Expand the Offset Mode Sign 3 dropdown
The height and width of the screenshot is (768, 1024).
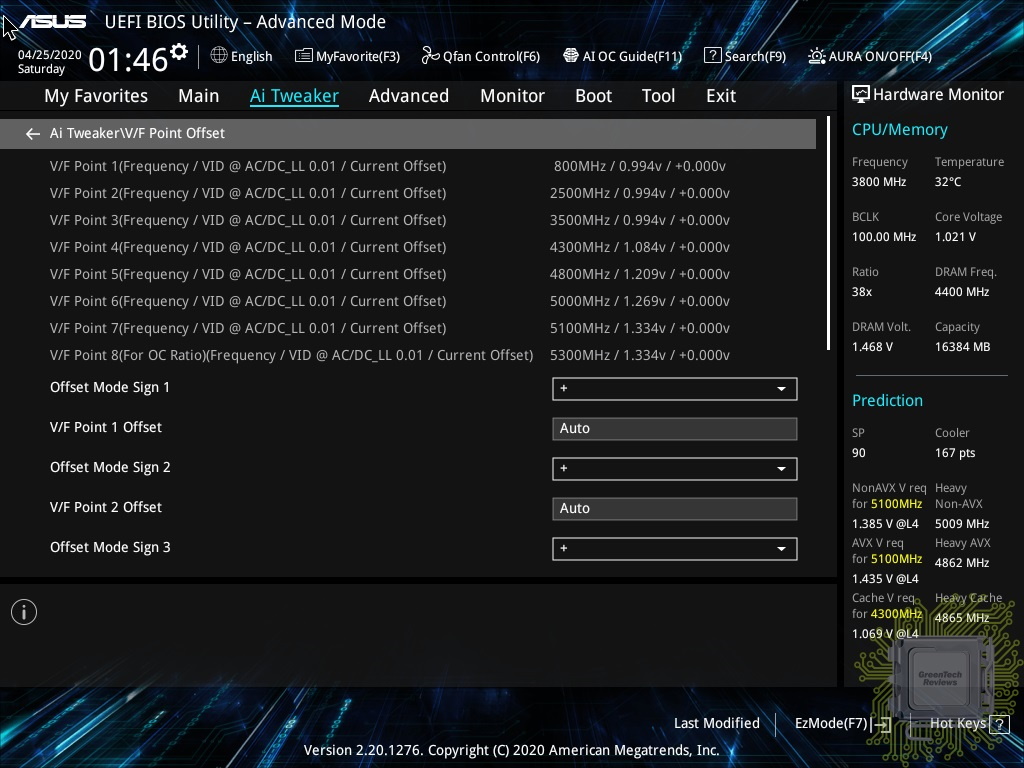pyautogui.click(x=675, y=549)
